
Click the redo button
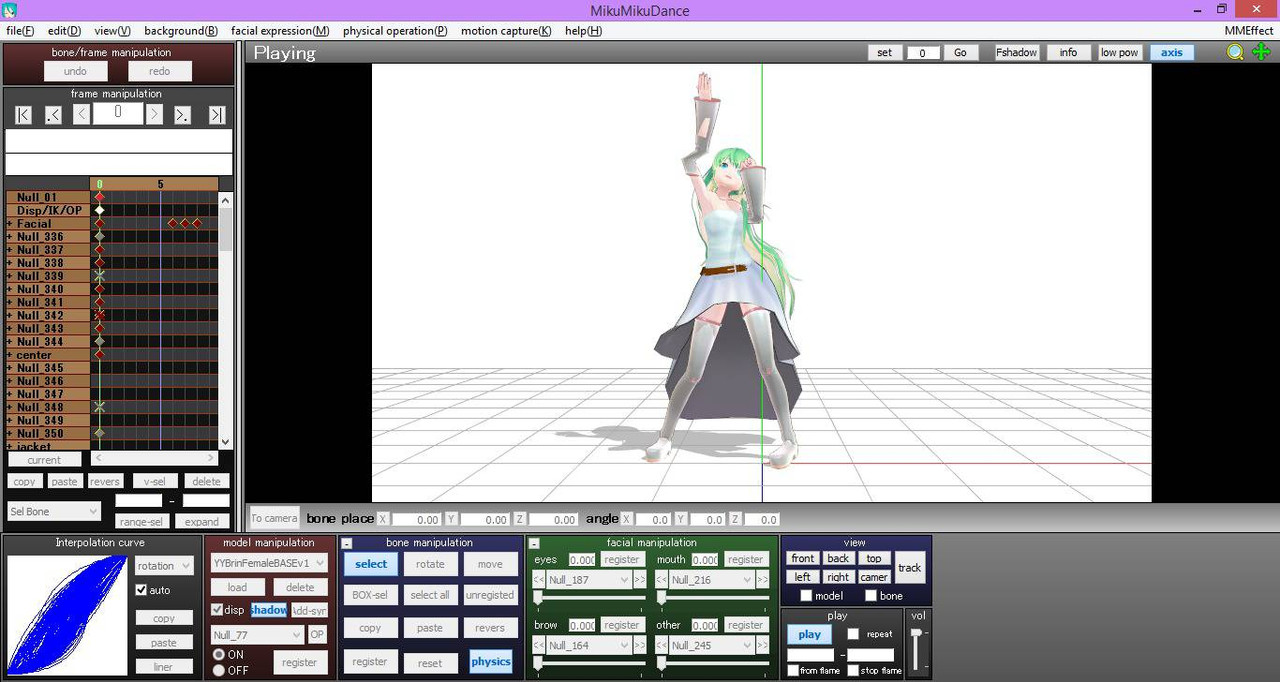pyautogui.click(x=160, y=71)
